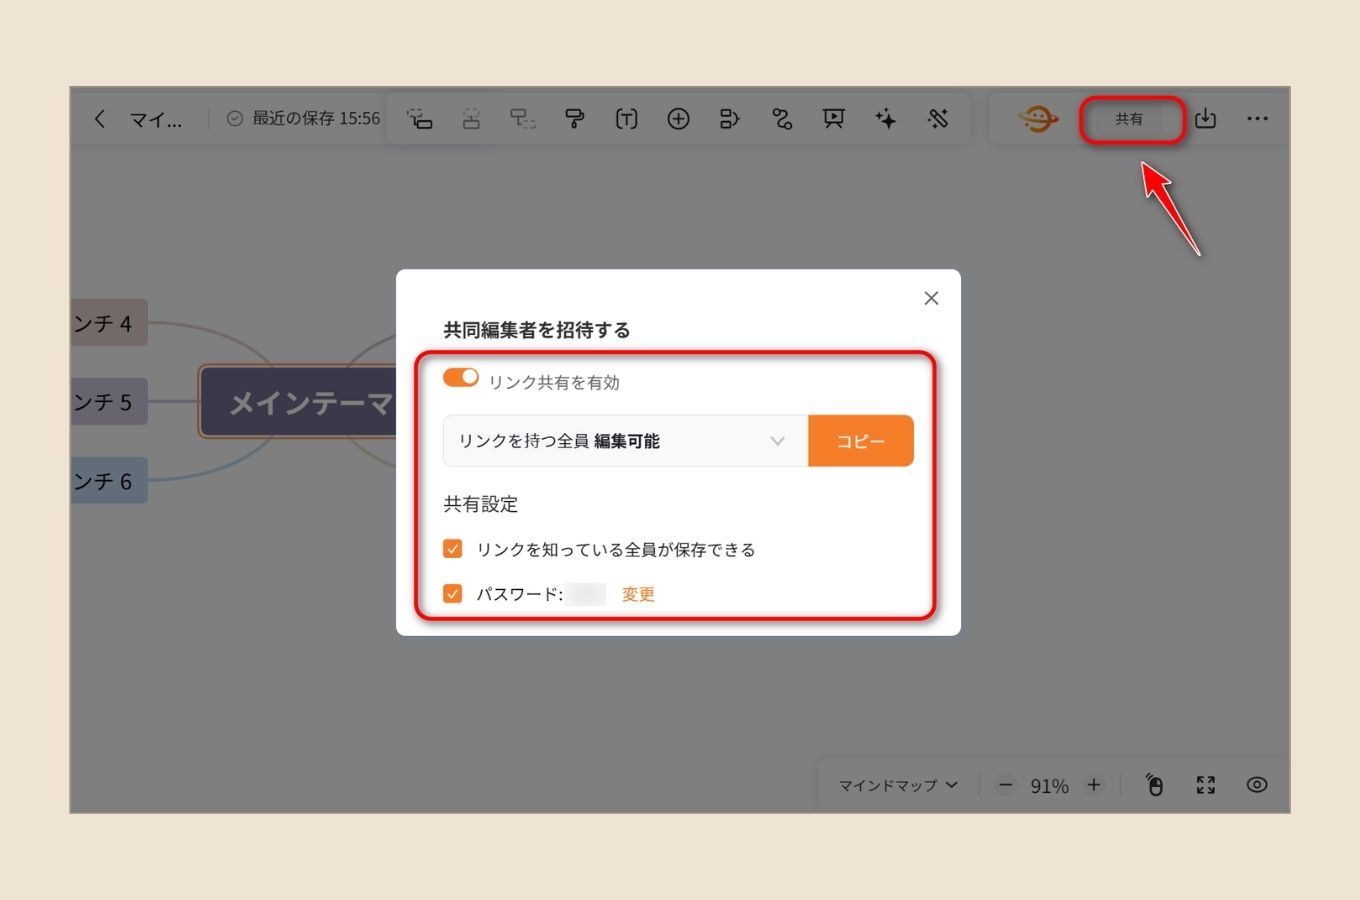The height and width of the screenshot is (900, 1360).
Task: Select the text box tool
Action: point(627,119)
